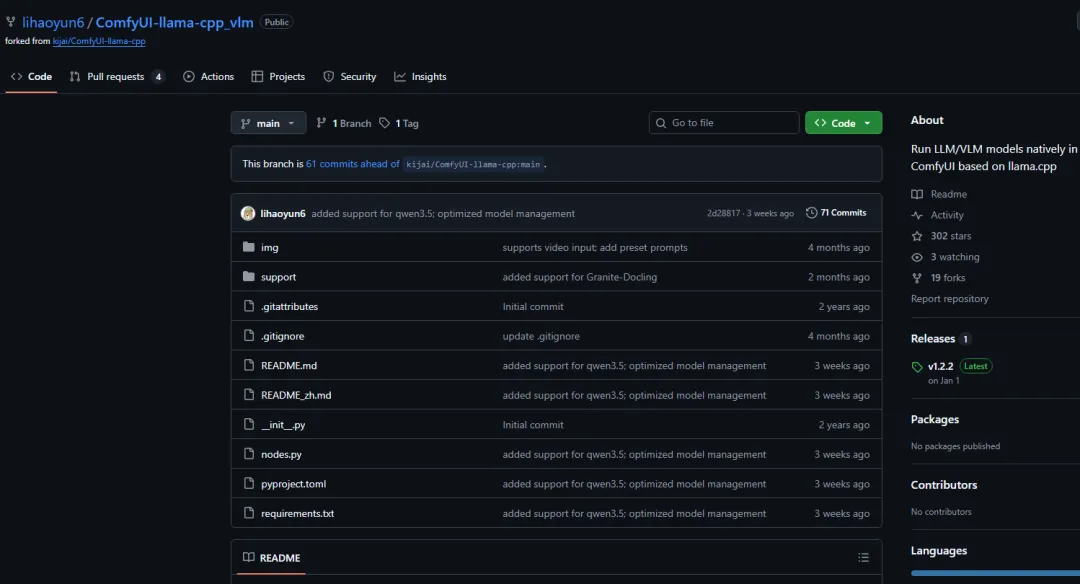Click the search magnifier in Go to file
The height and width of the screenshot is (584, 1080).
tap(661, 123)
